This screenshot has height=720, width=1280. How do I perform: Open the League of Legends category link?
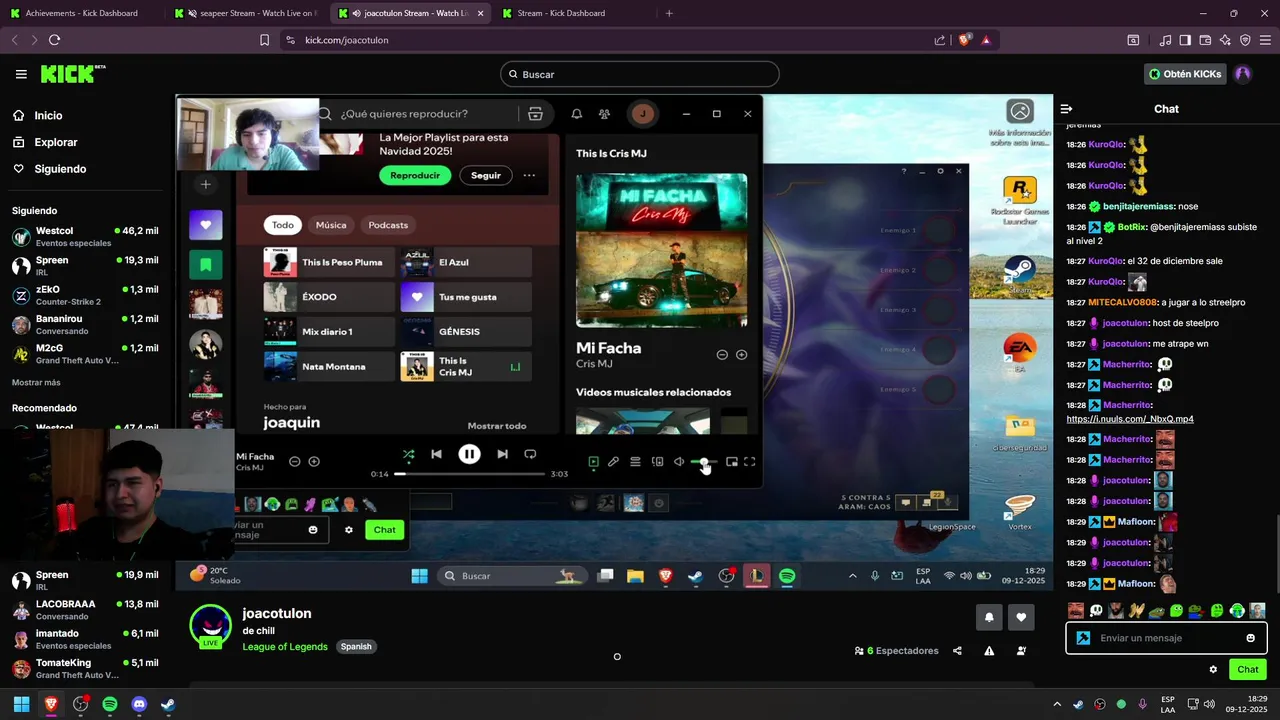pyautogui.click(x=285, y=647)
